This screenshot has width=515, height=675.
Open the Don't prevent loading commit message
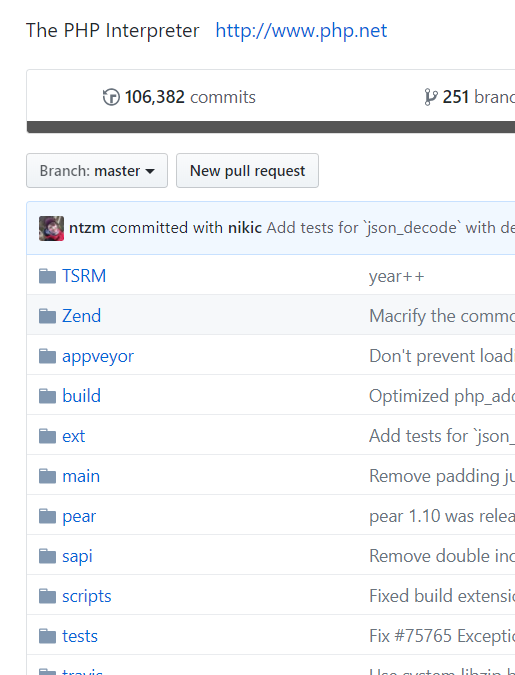442,356
